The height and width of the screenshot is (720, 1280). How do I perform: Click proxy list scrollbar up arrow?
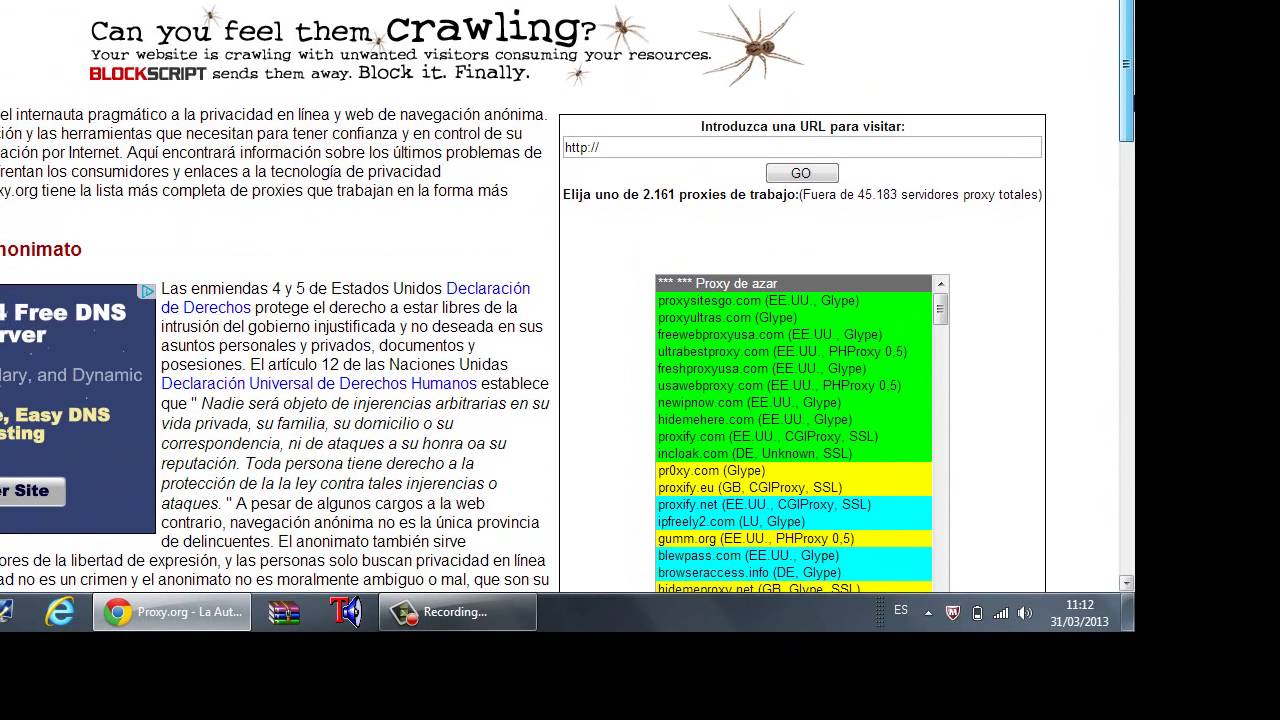(940, 284)
